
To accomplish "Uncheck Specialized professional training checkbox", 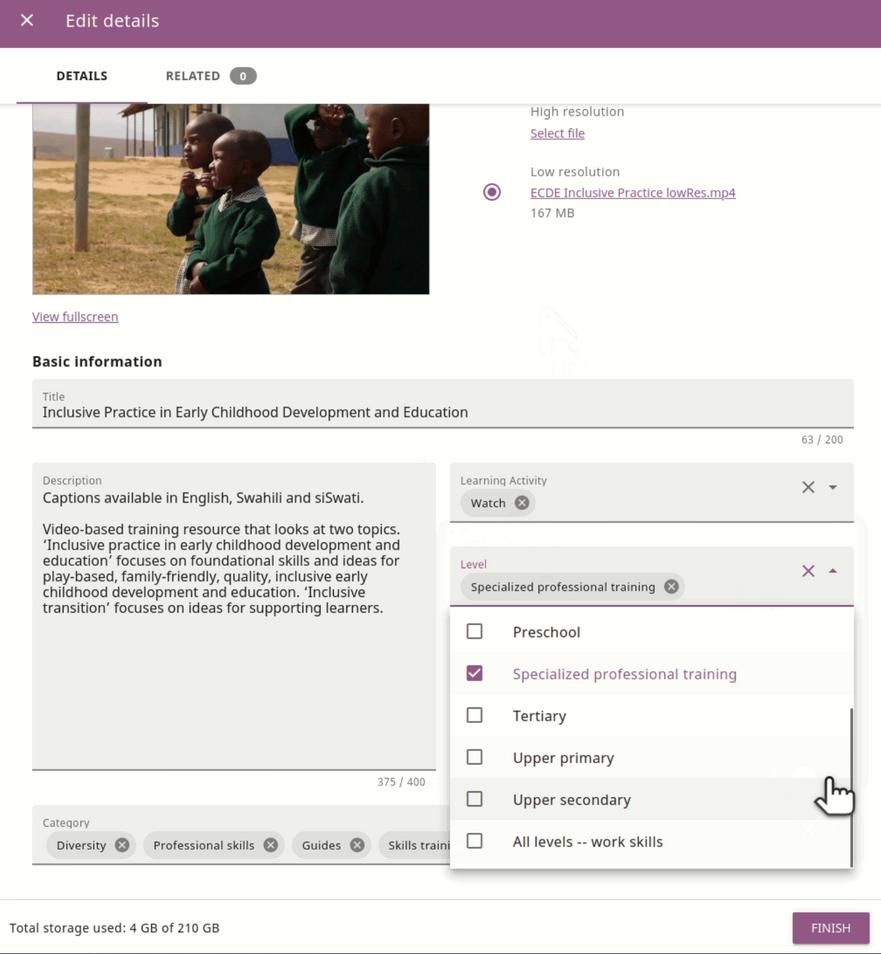I will click(x=475, y=674).
